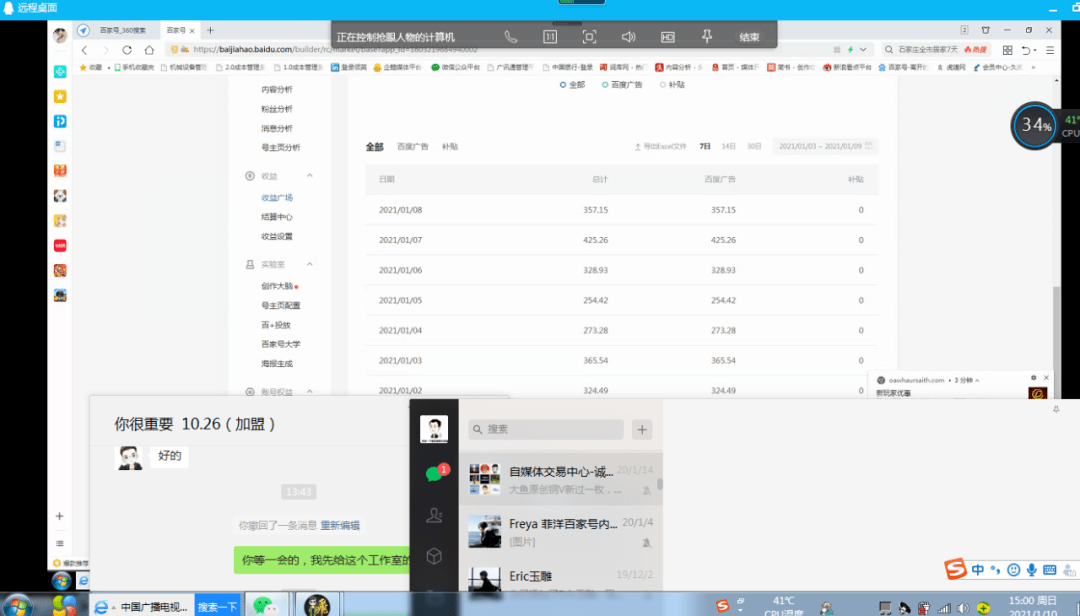The image size is (1080, 616).
Task: Select the 全部 radio button
Action: (570, 85)
